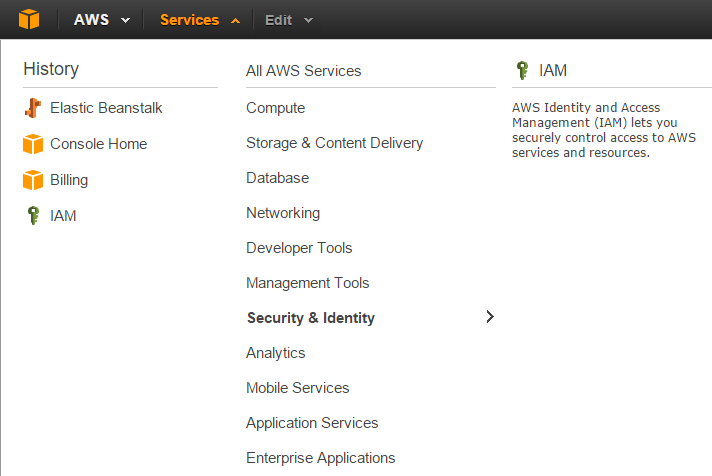
Task: Open Storage & Content Delivery category
Action: (x=334, y=143)
